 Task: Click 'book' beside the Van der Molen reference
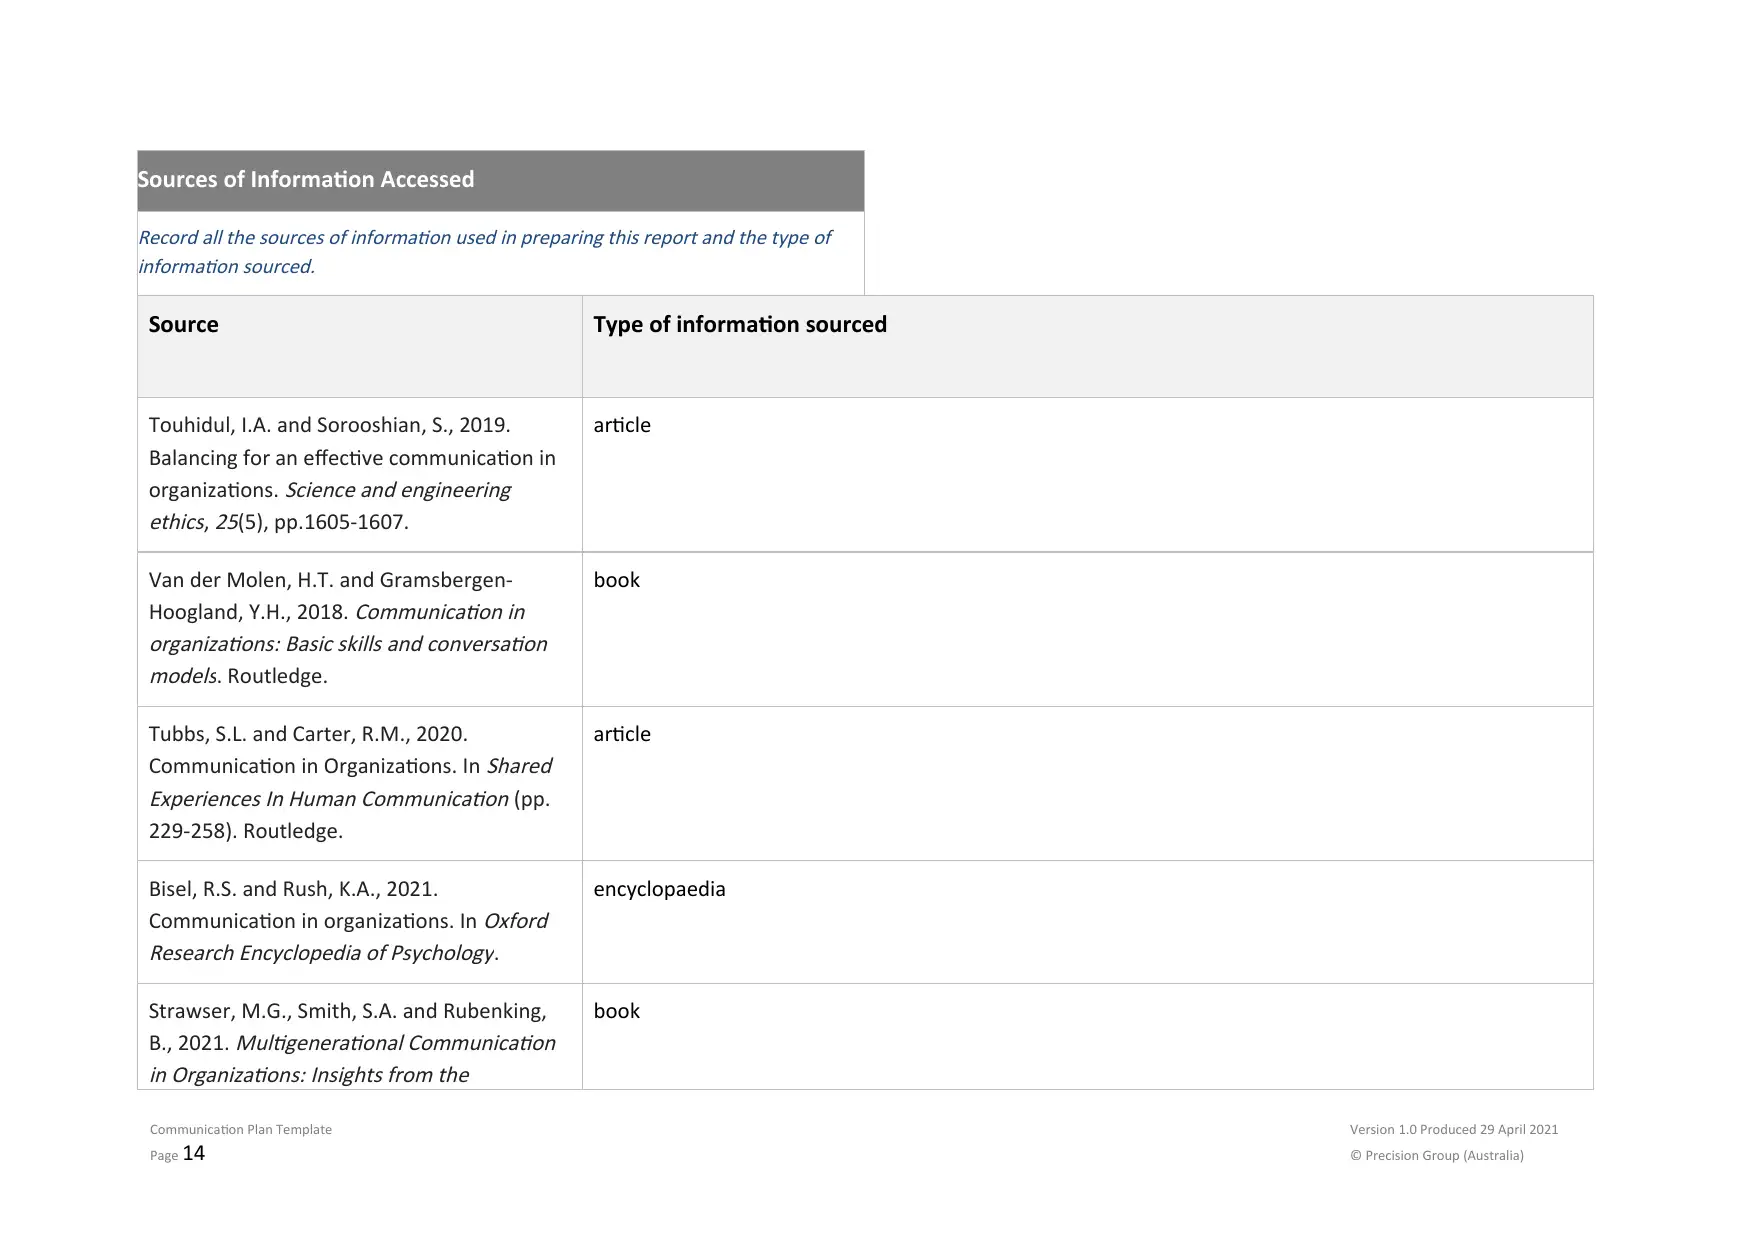(616, 580)
